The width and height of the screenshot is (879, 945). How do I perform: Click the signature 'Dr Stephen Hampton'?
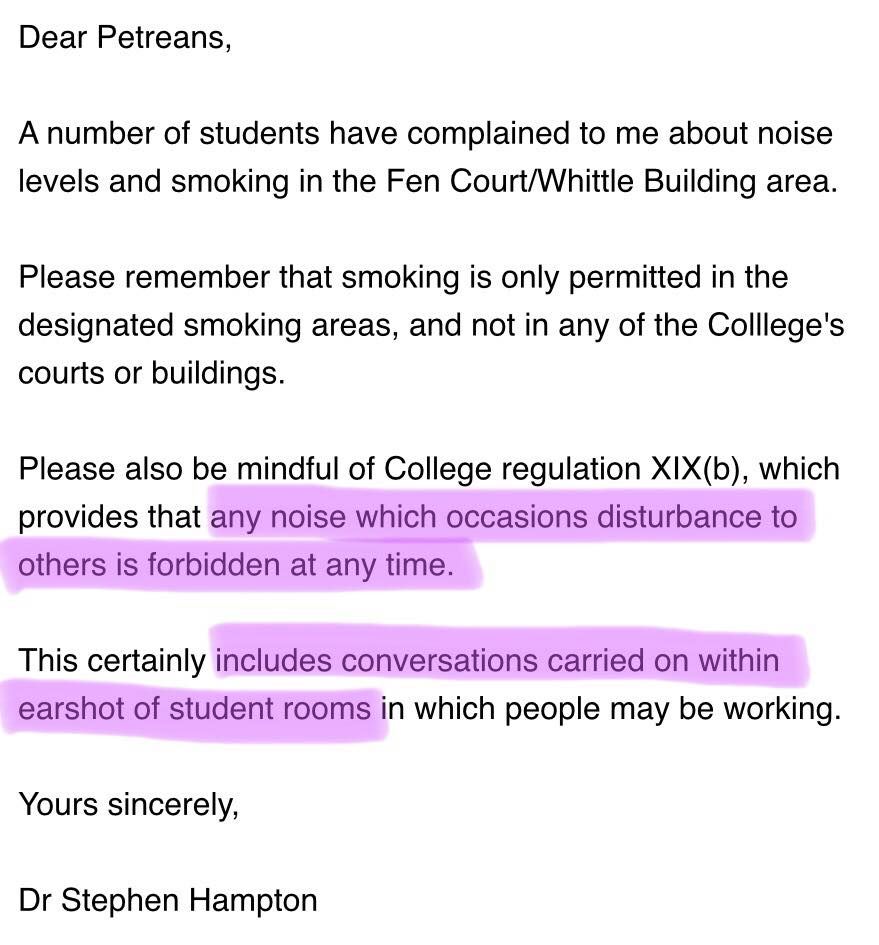(168, 900)
